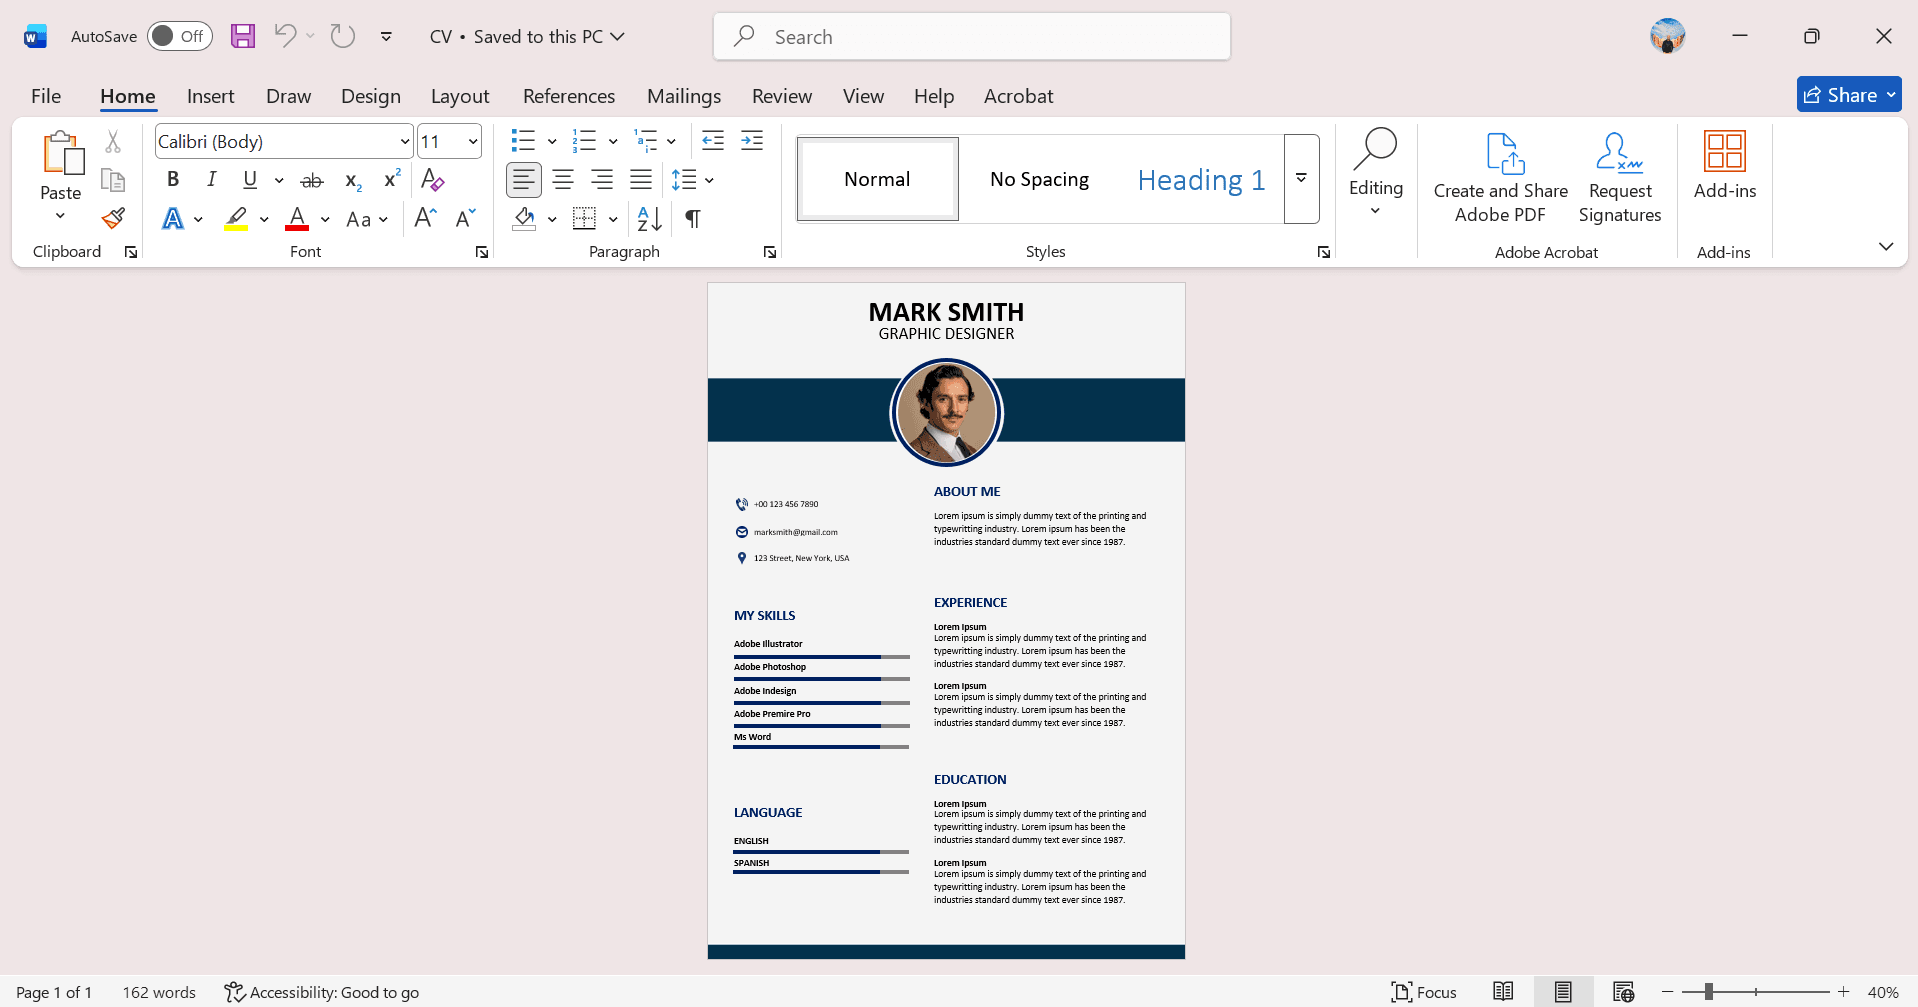Image resolution: width=1918 pixels, height=1007 pixels.
Task: Apply yellow text highlight color
Action: click(236, 218)
